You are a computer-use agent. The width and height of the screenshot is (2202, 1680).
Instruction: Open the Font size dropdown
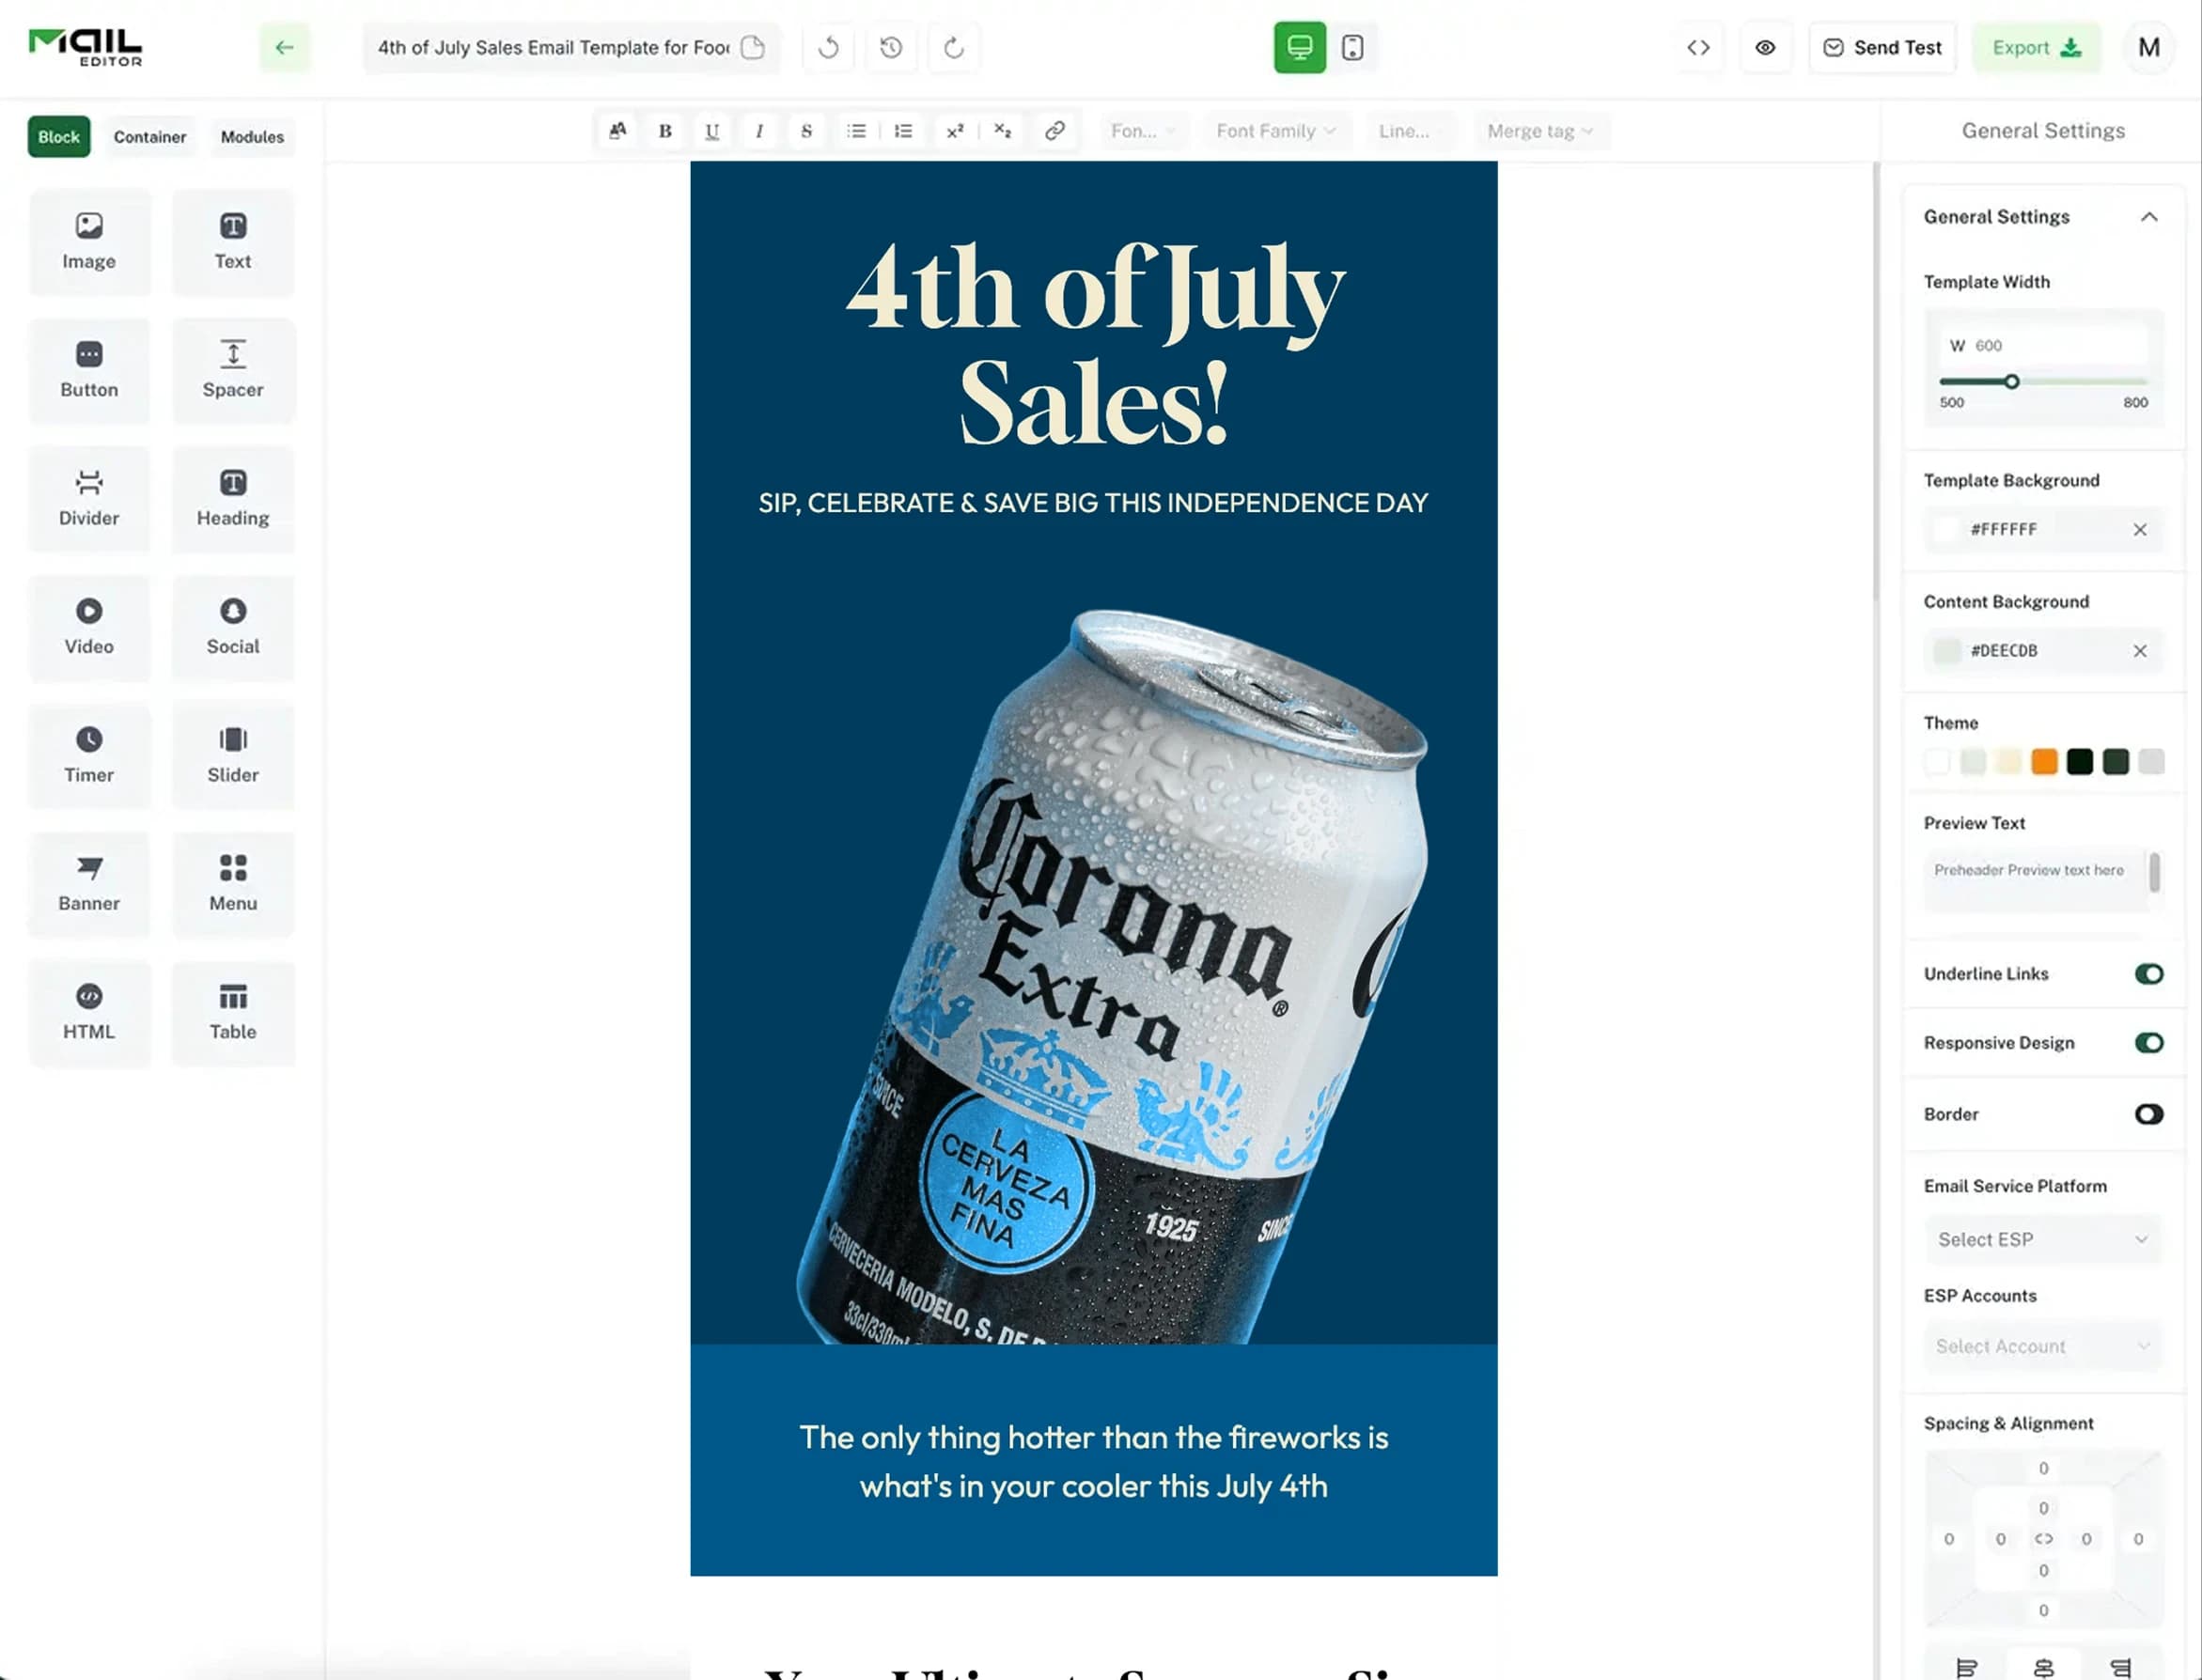[1143, 131]
